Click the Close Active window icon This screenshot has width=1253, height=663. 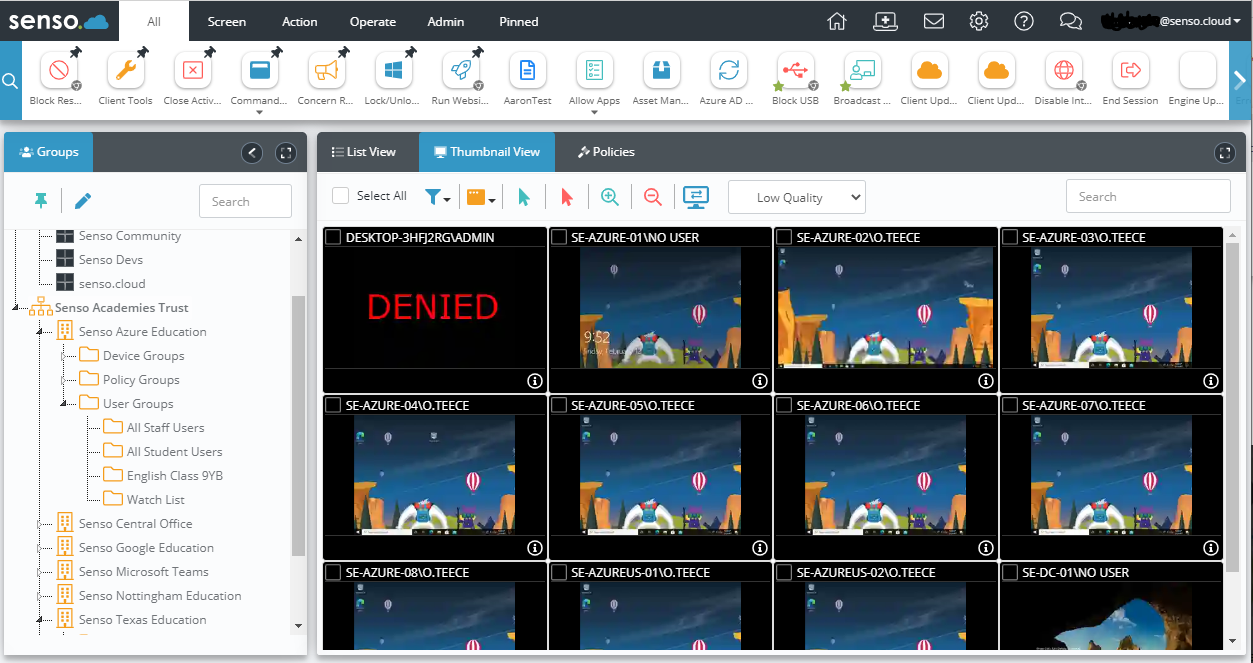point(193,71)
